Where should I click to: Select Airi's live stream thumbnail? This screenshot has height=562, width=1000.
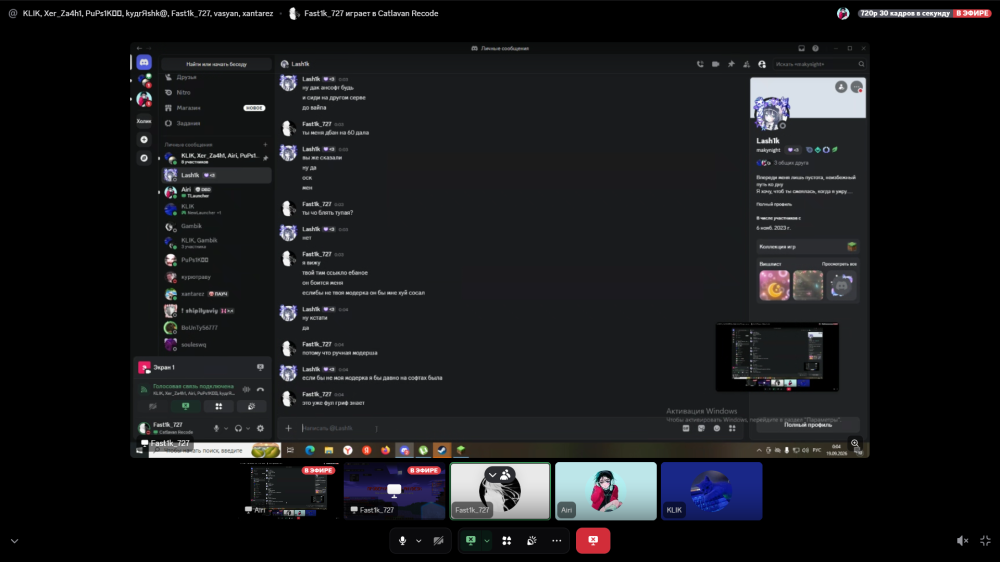pos(289,491)
